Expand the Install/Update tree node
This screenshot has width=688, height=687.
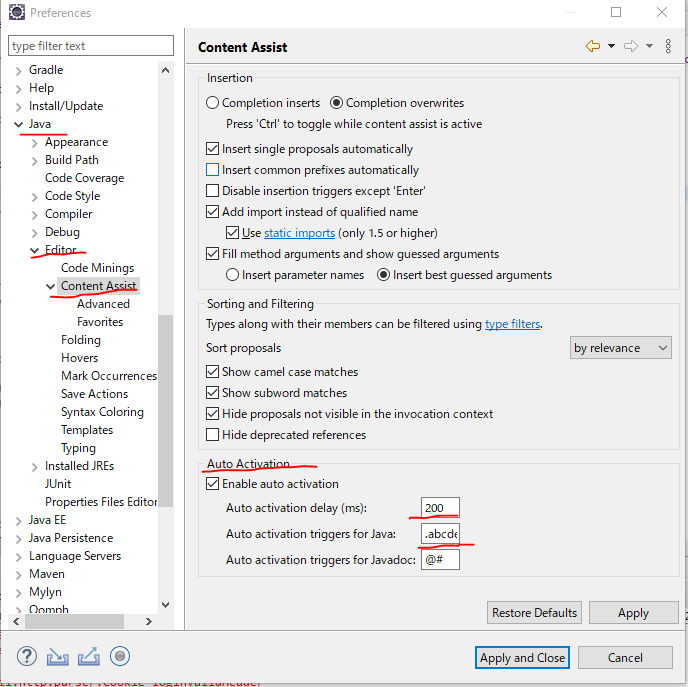[x=18, y=107]
